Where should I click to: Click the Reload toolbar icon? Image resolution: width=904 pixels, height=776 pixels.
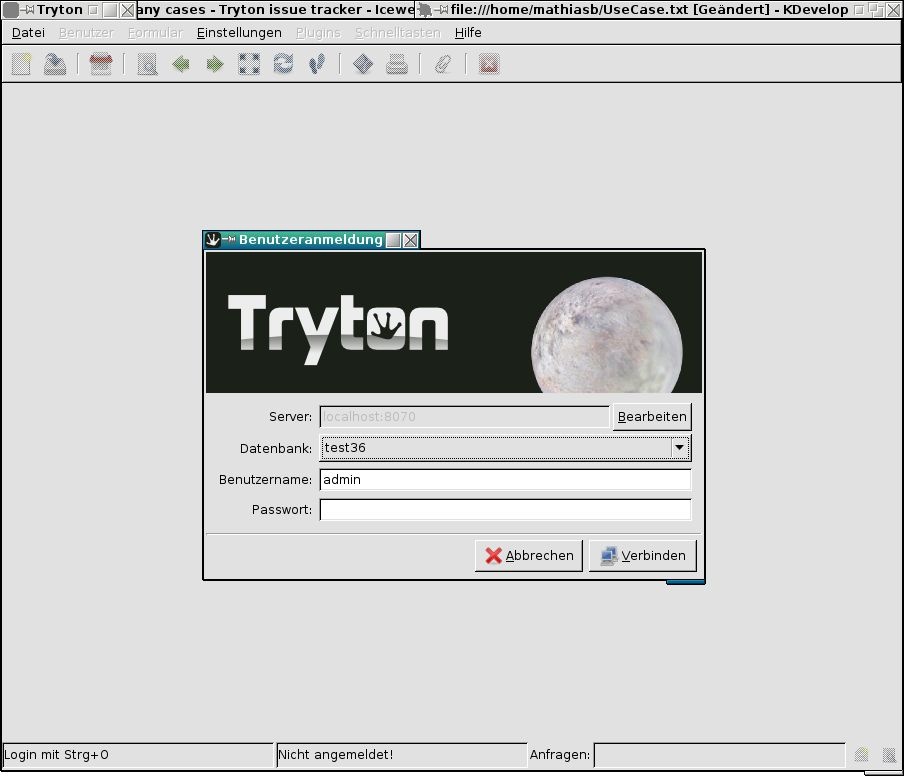(x=283, y=65)
